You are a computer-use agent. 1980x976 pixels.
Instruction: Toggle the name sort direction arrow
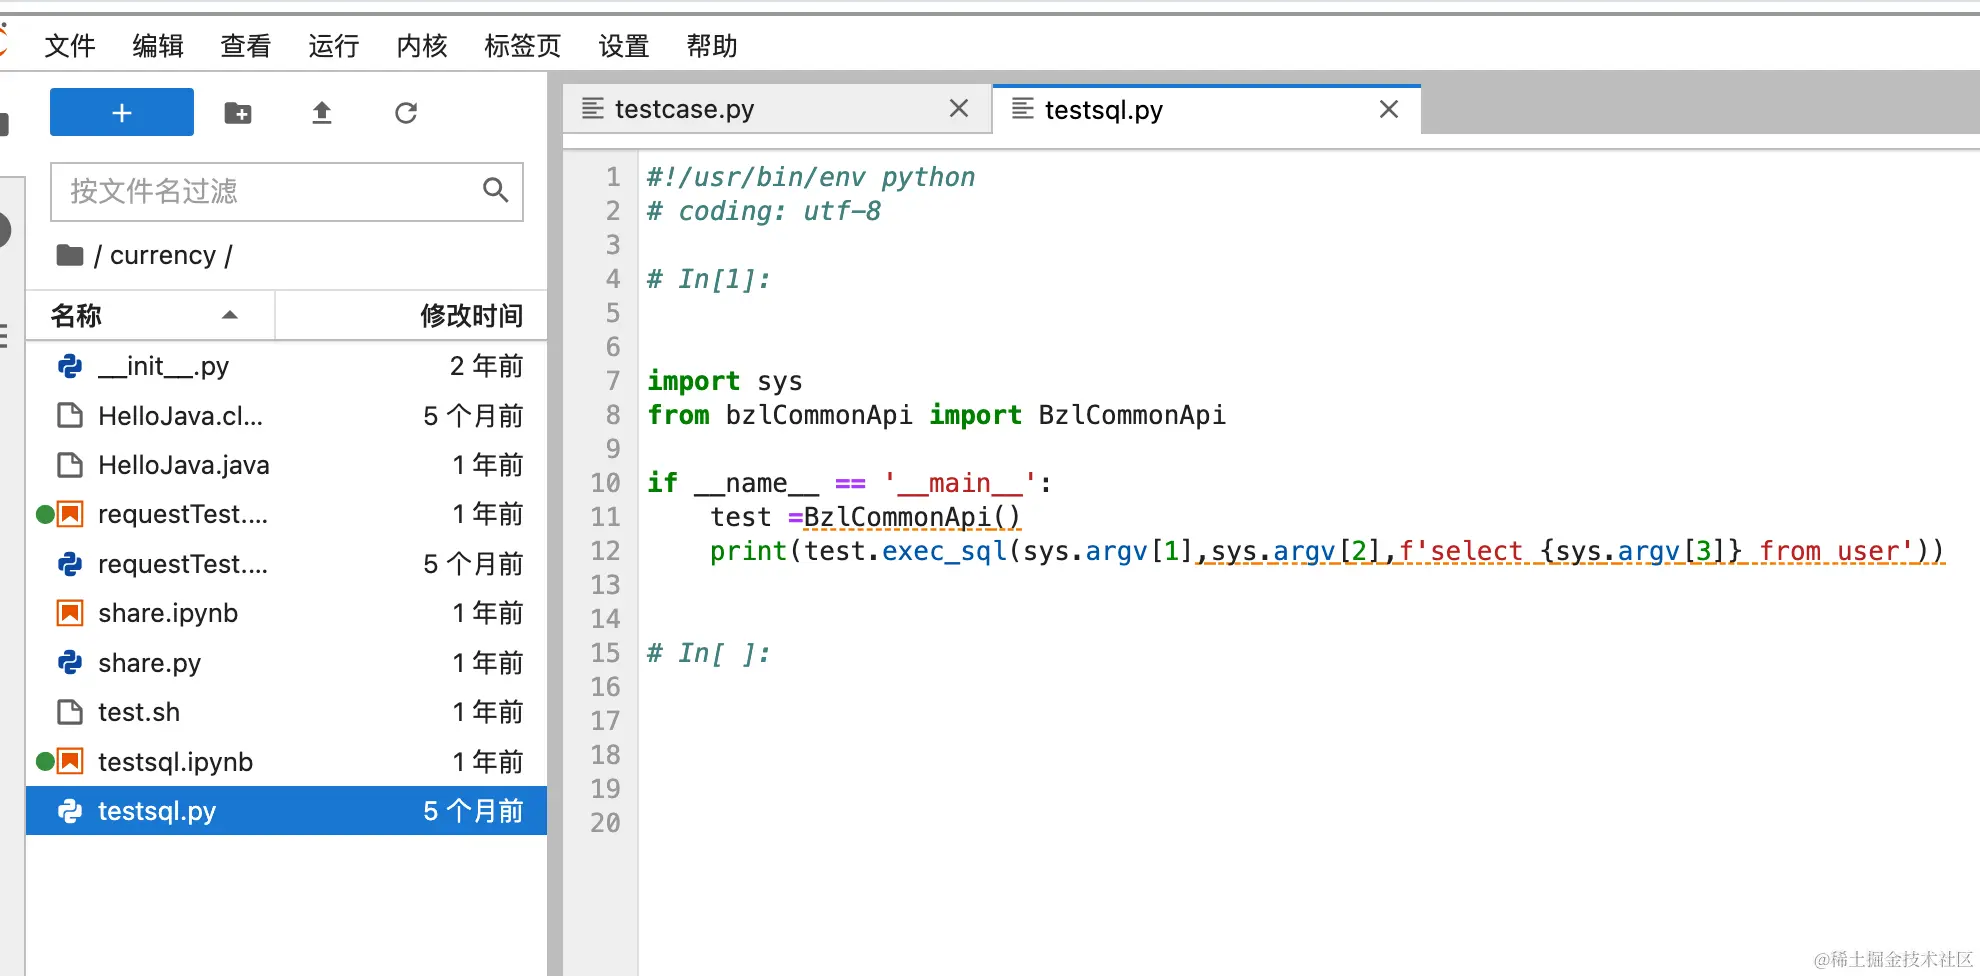click(230, 315)
